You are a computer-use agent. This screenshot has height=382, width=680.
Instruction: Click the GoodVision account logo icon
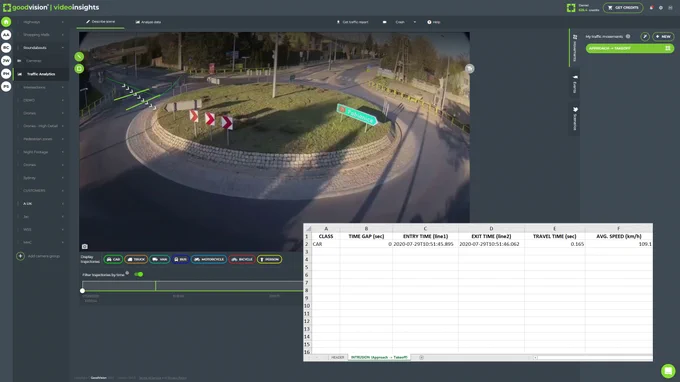pos(571,7)
